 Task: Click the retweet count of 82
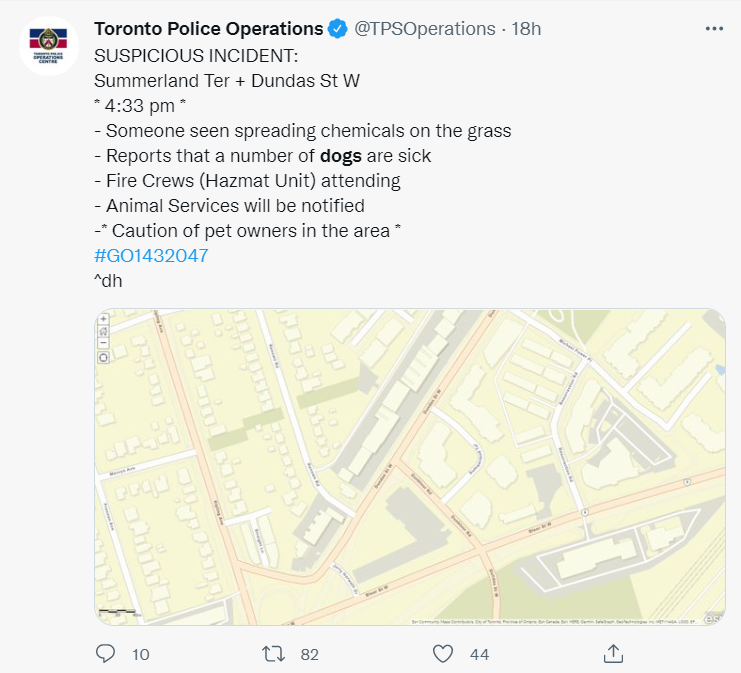(x=309, y=654)
